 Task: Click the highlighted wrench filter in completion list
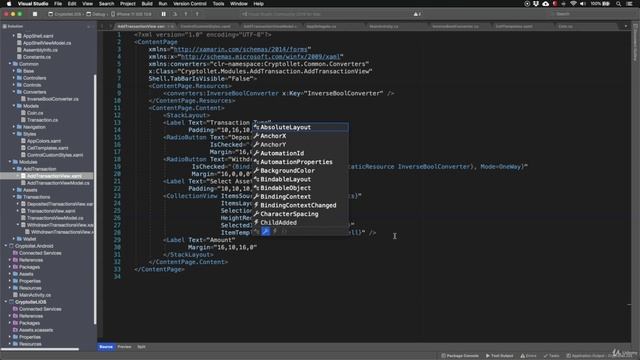(x=265, y=231)
